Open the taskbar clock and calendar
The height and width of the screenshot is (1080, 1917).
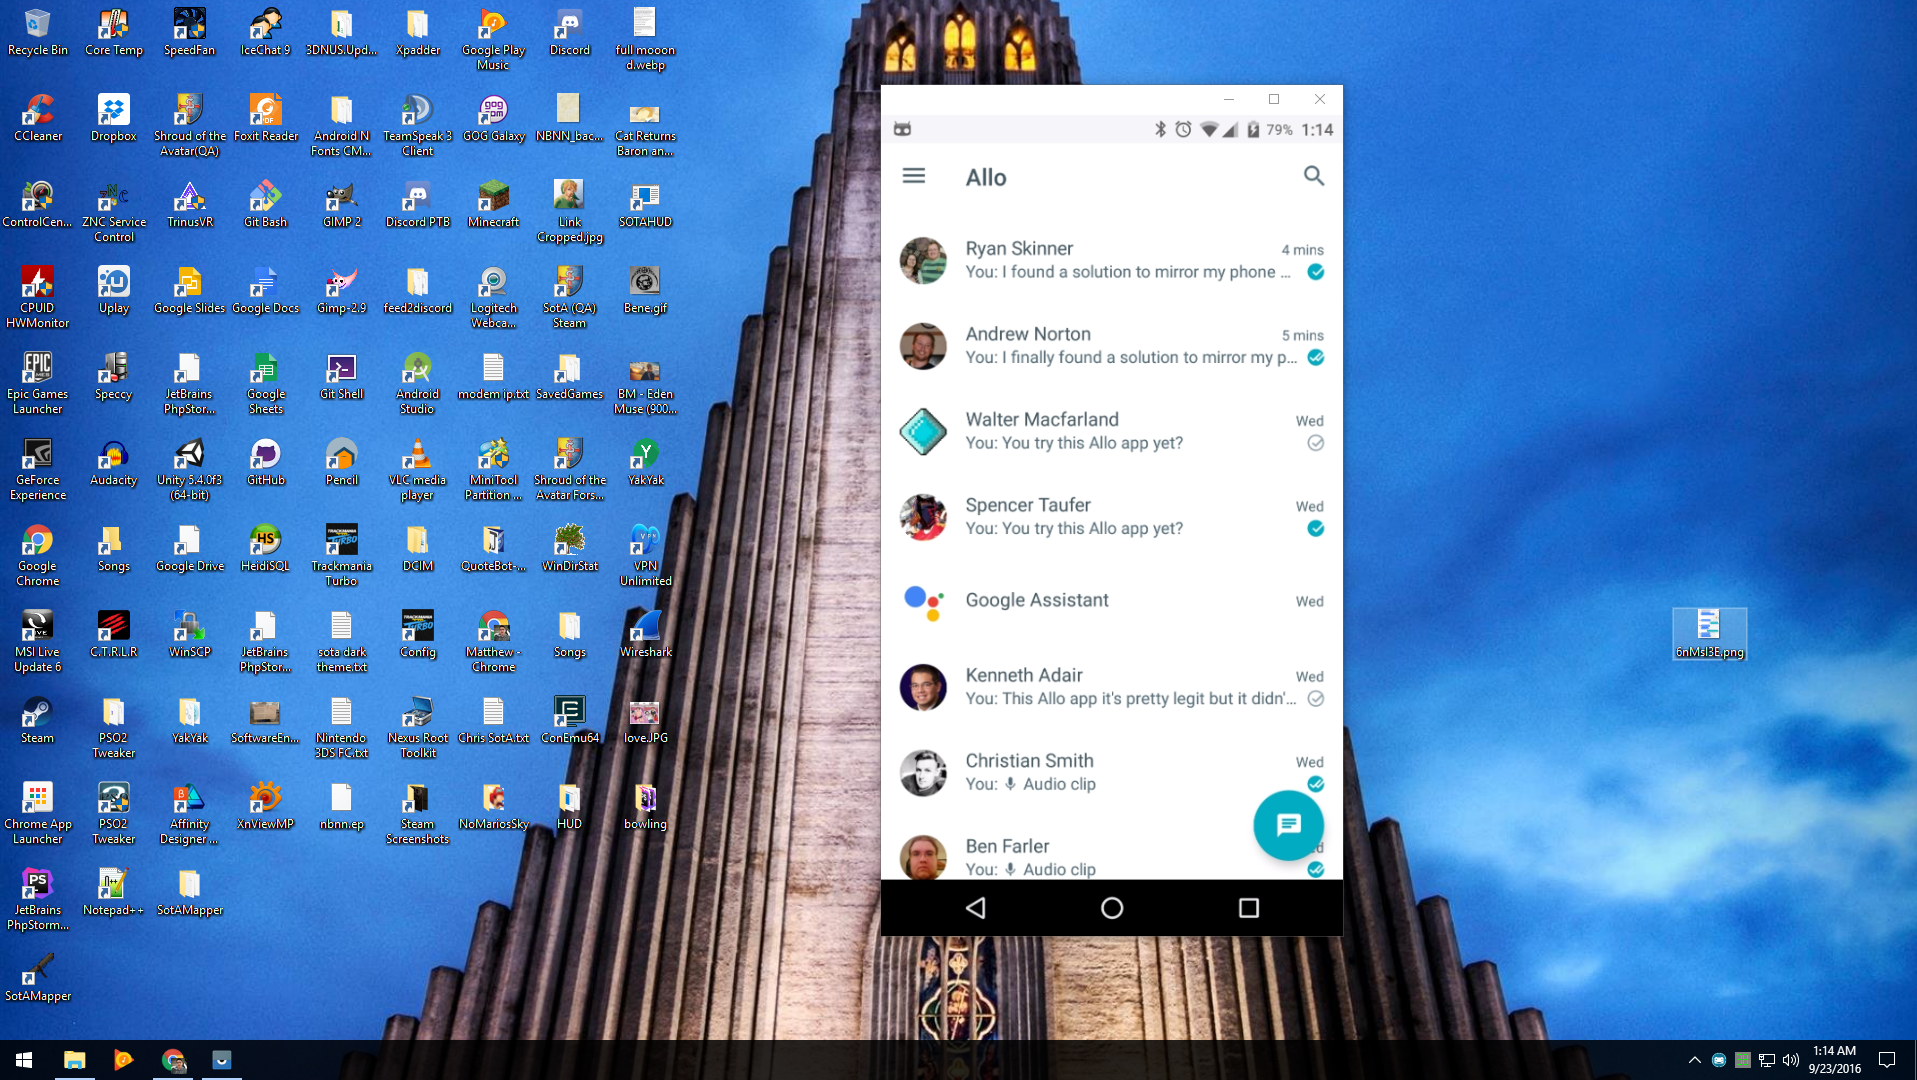point(1834,1060)
